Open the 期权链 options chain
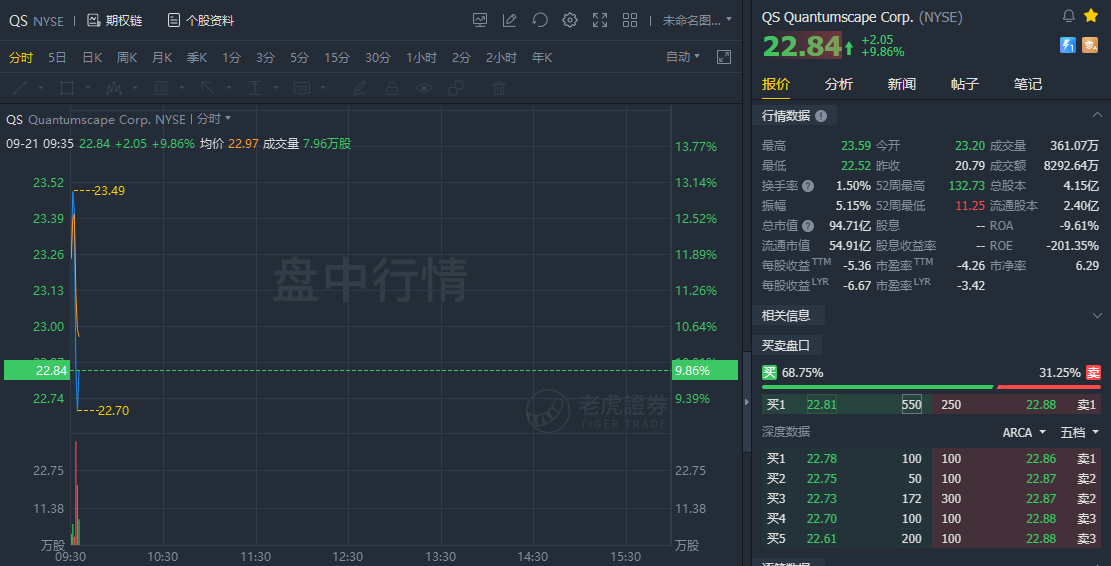 tap(115, 21)
